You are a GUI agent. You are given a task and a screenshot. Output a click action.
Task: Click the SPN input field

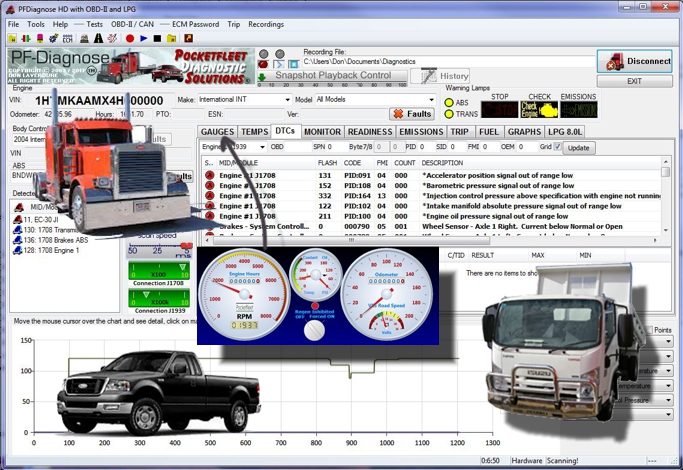point(336,147)
